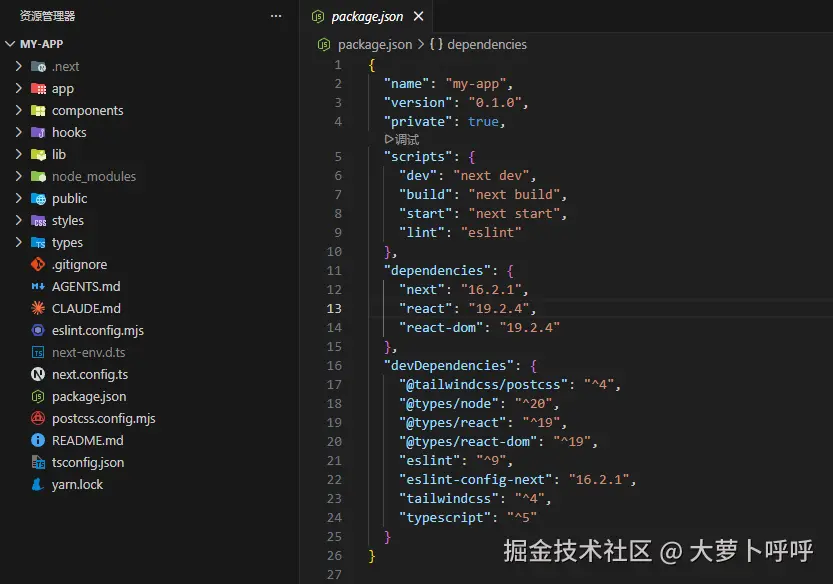
Task: Open the AGENTS.md file
Action: (86, 286)
